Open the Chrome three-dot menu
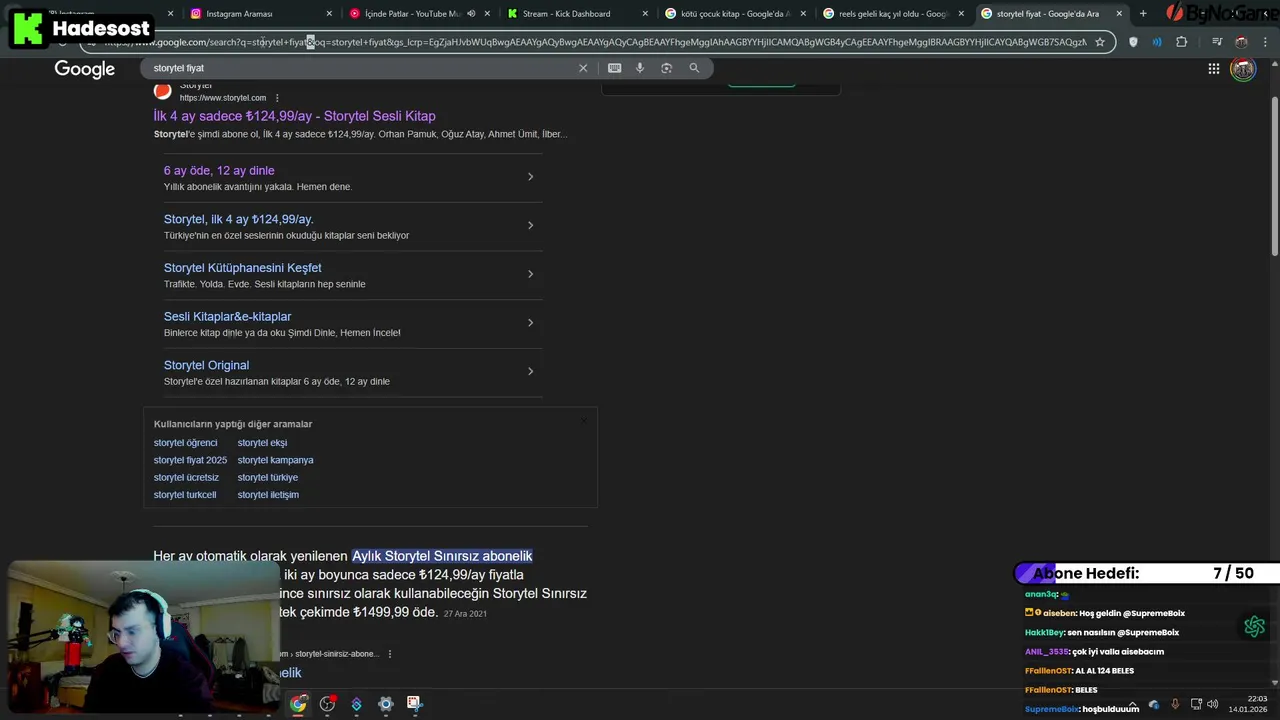Viewport: 1280px width, 720px height. point(1265,42)
